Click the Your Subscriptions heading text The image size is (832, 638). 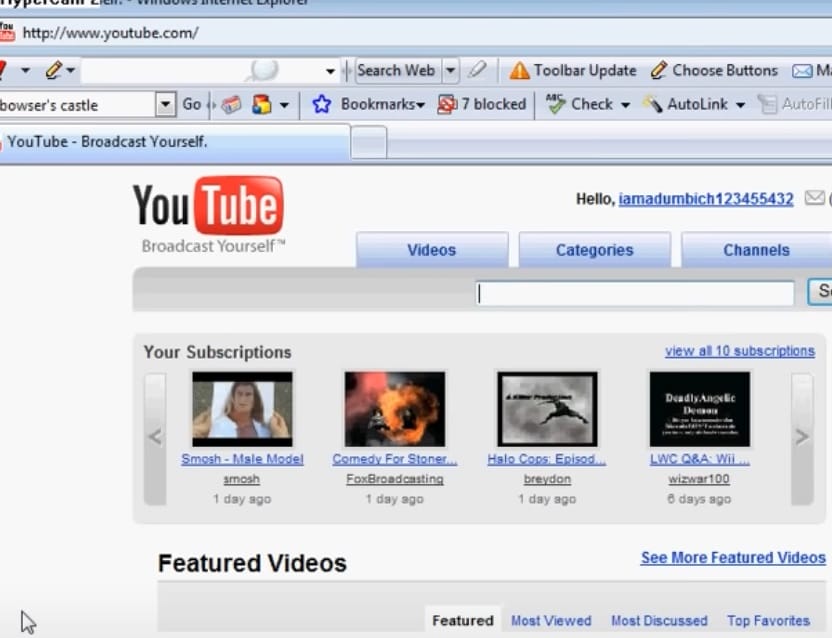(218, 352)
